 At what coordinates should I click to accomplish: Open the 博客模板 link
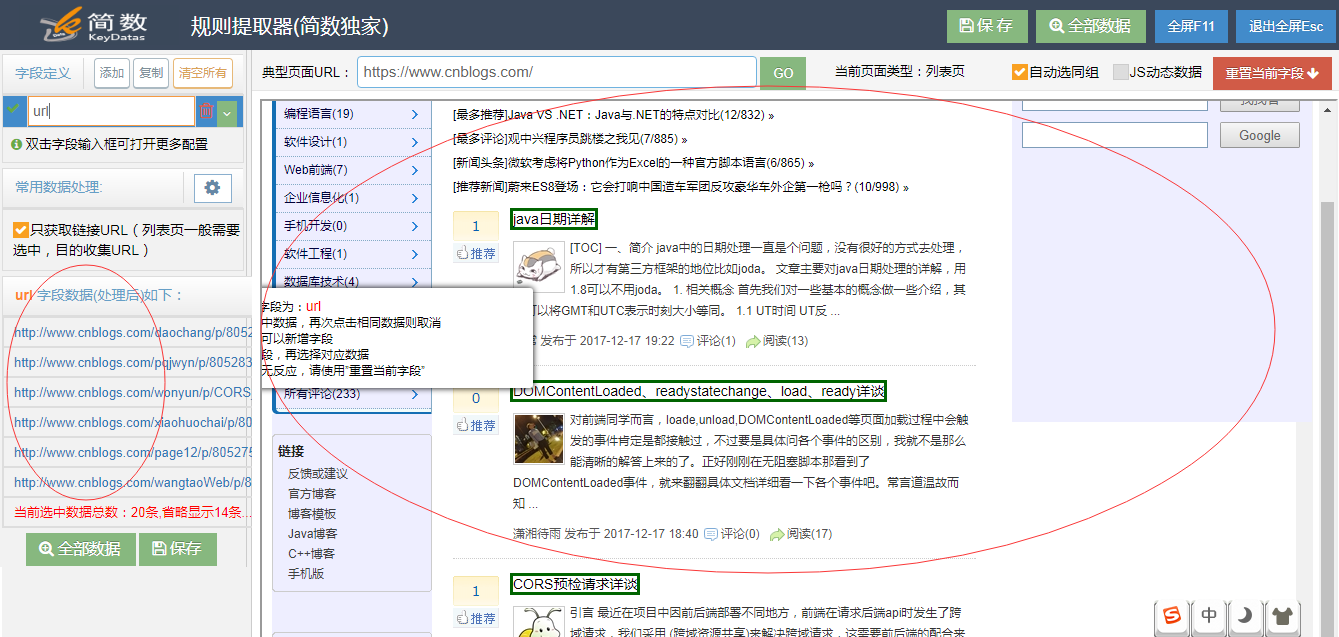312,514
